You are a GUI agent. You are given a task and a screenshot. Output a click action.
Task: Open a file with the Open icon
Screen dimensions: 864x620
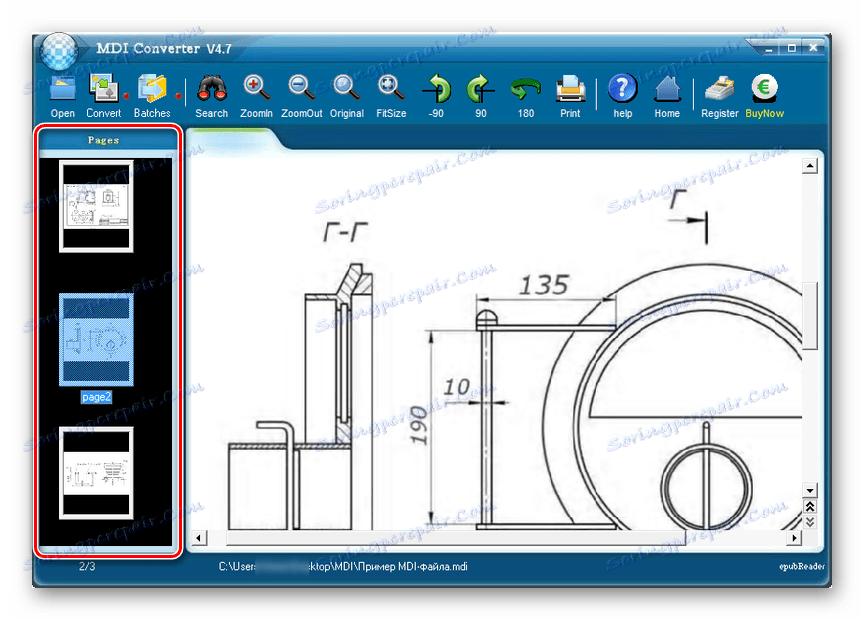[x=62, y=90]
